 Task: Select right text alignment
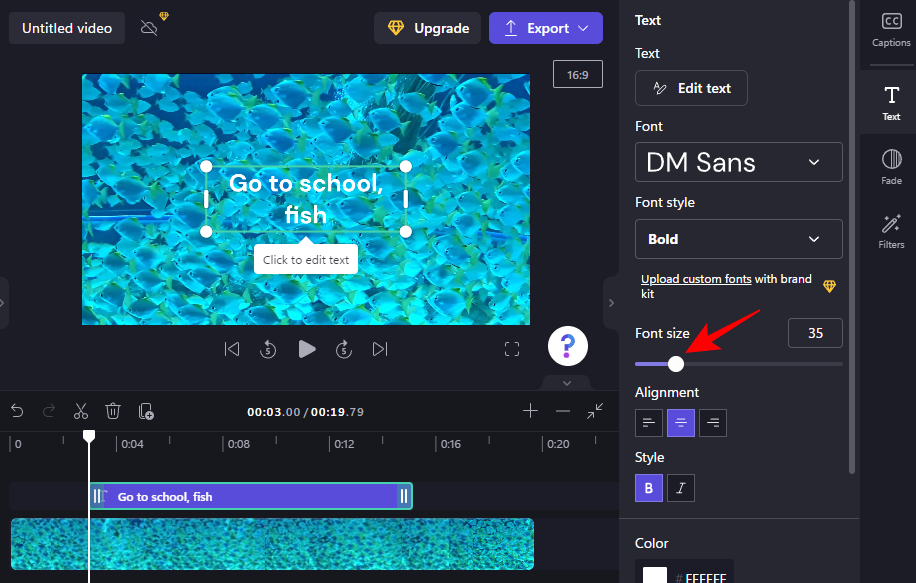tap(713, 423)
